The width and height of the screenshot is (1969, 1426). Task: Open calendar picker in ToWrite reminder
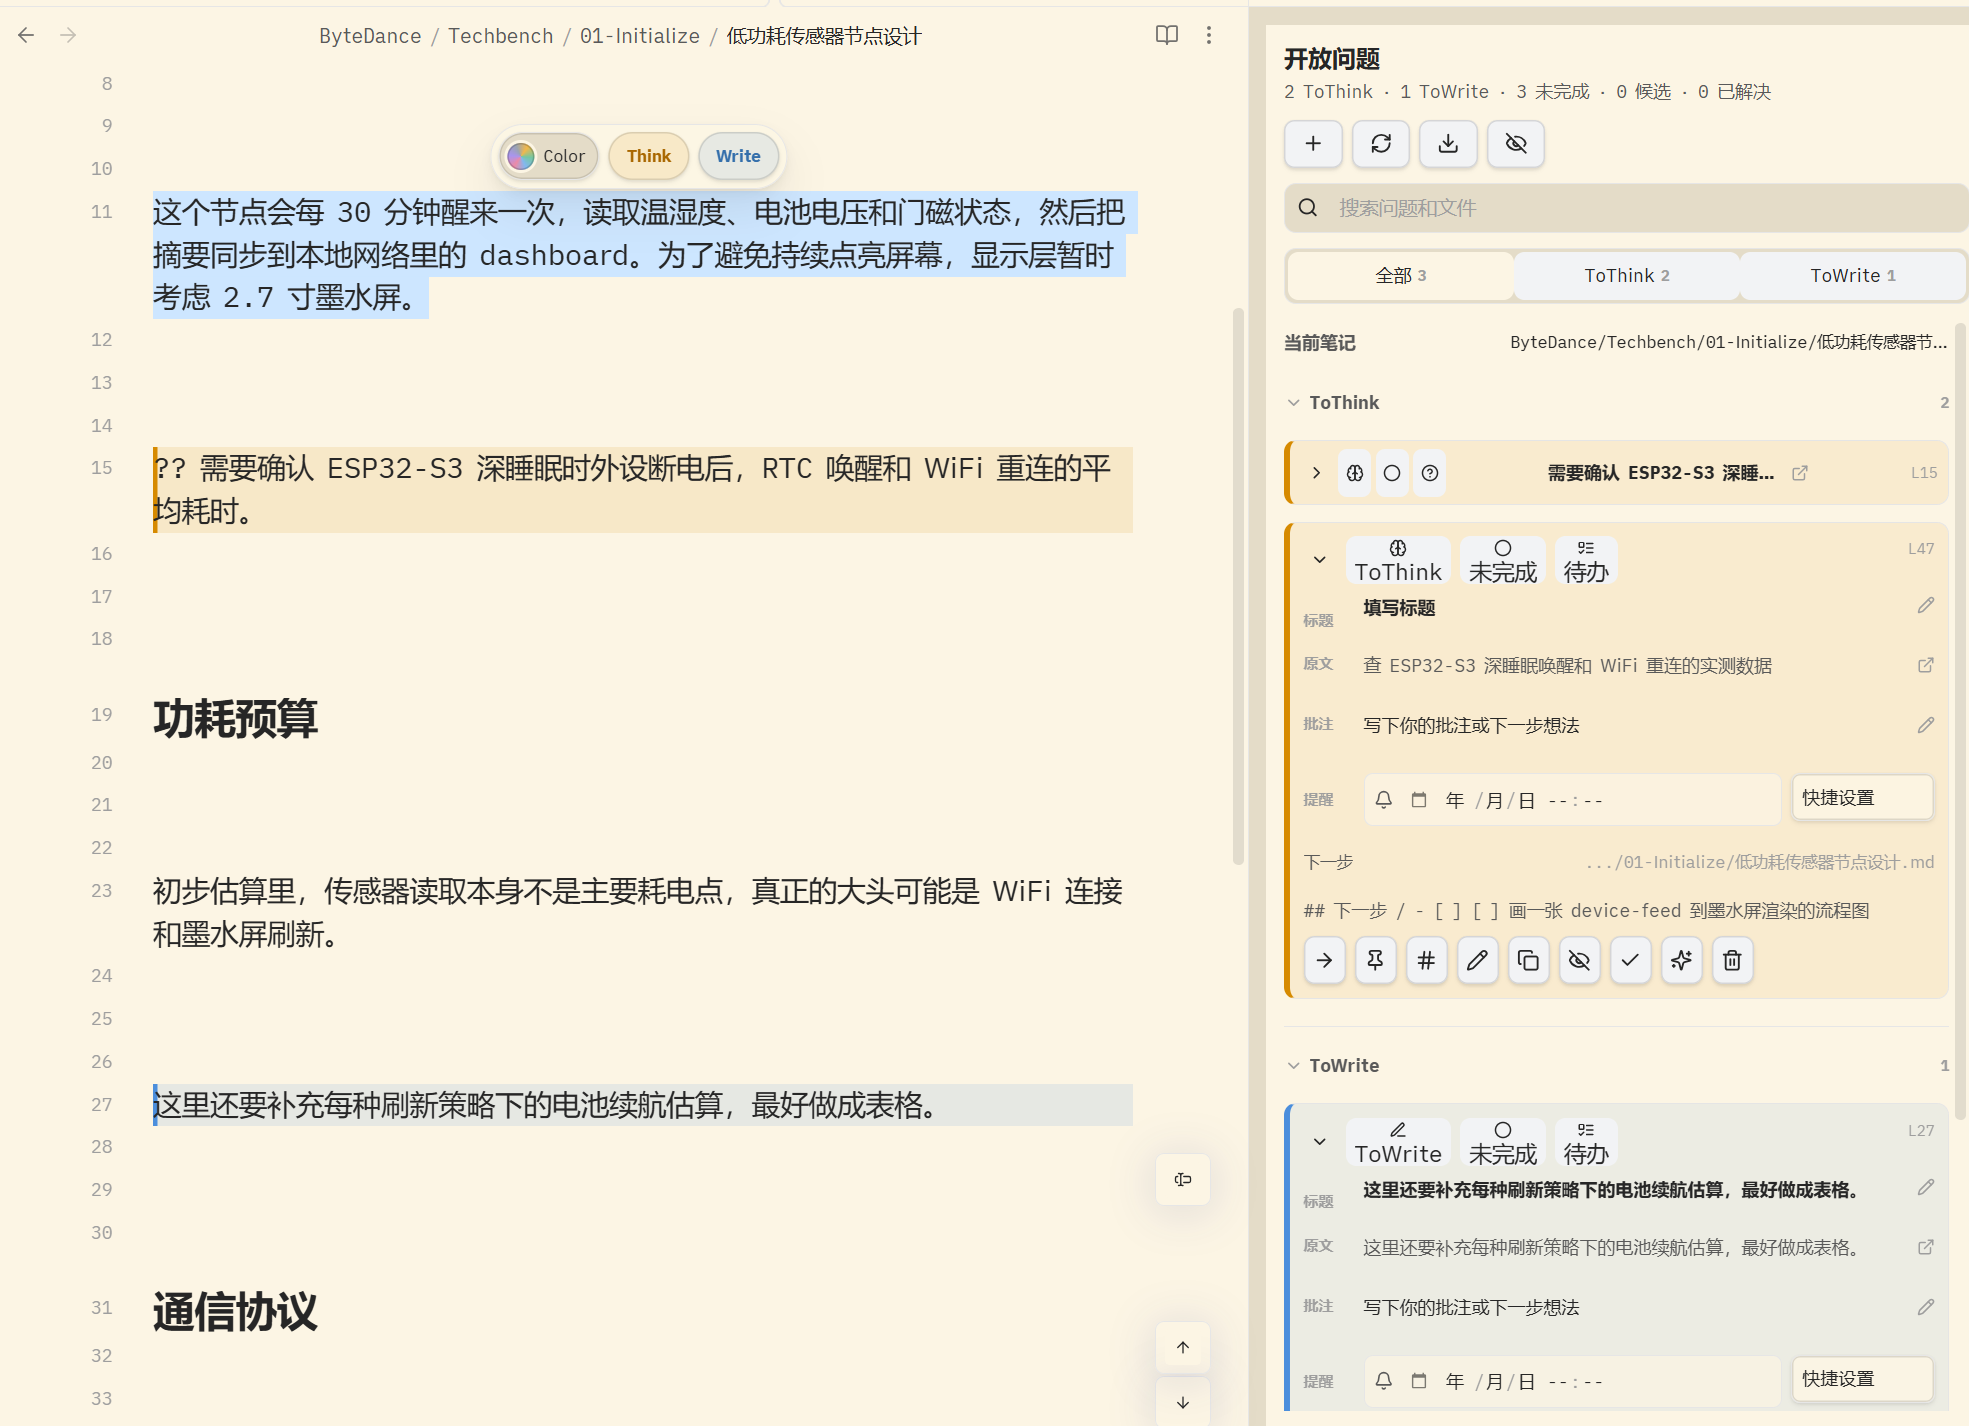tap(1419, 1381)
